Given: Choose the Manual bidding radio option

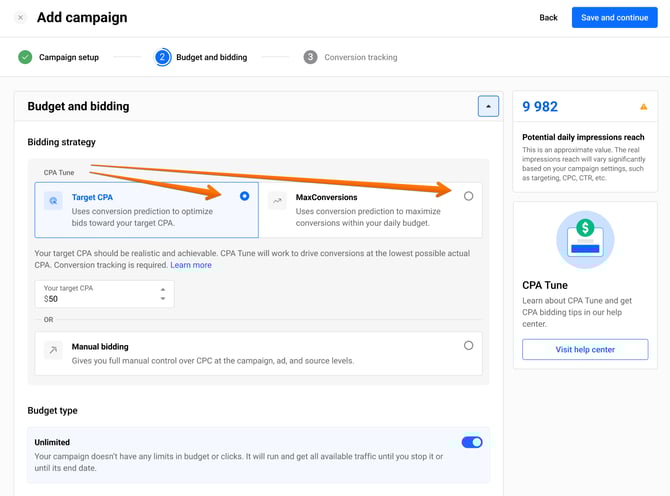Looking at the screenshot, I should click(468, 346).
